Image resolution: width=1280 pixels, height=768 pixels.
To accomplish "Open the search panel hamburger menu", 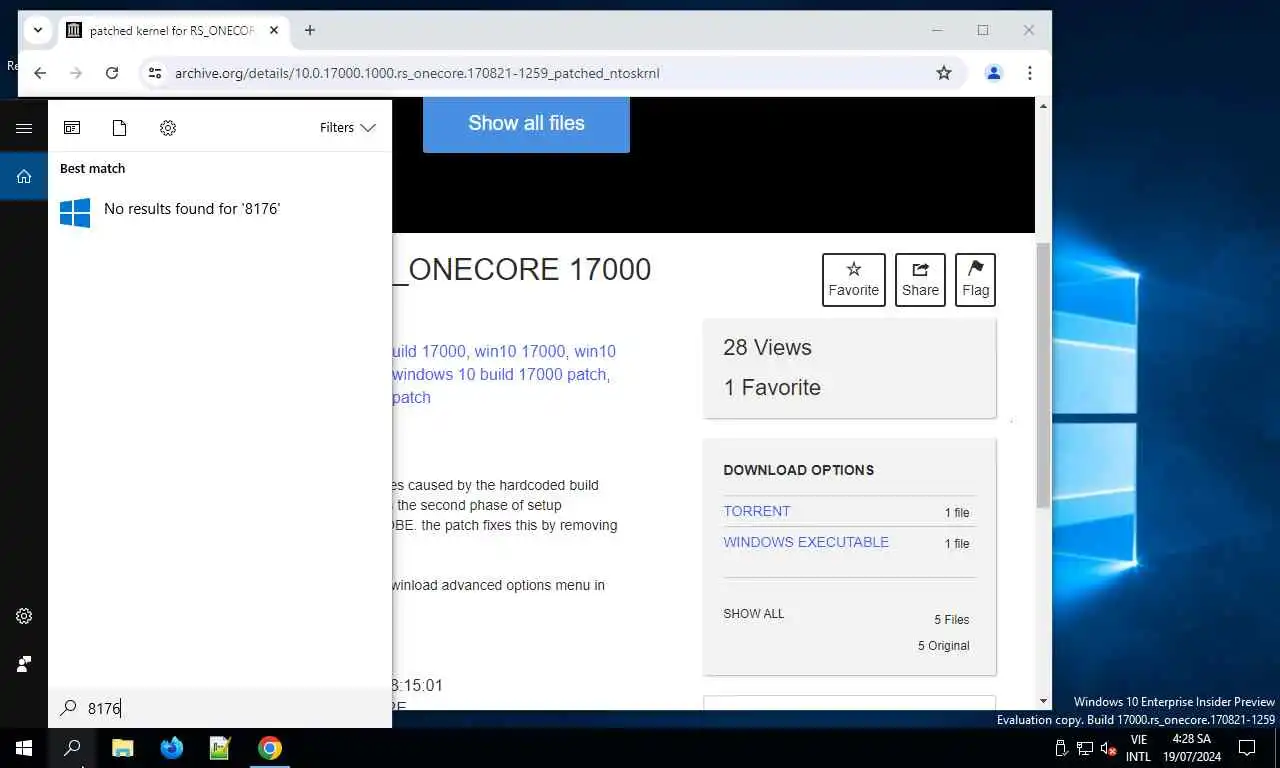I will pos(24,128).
